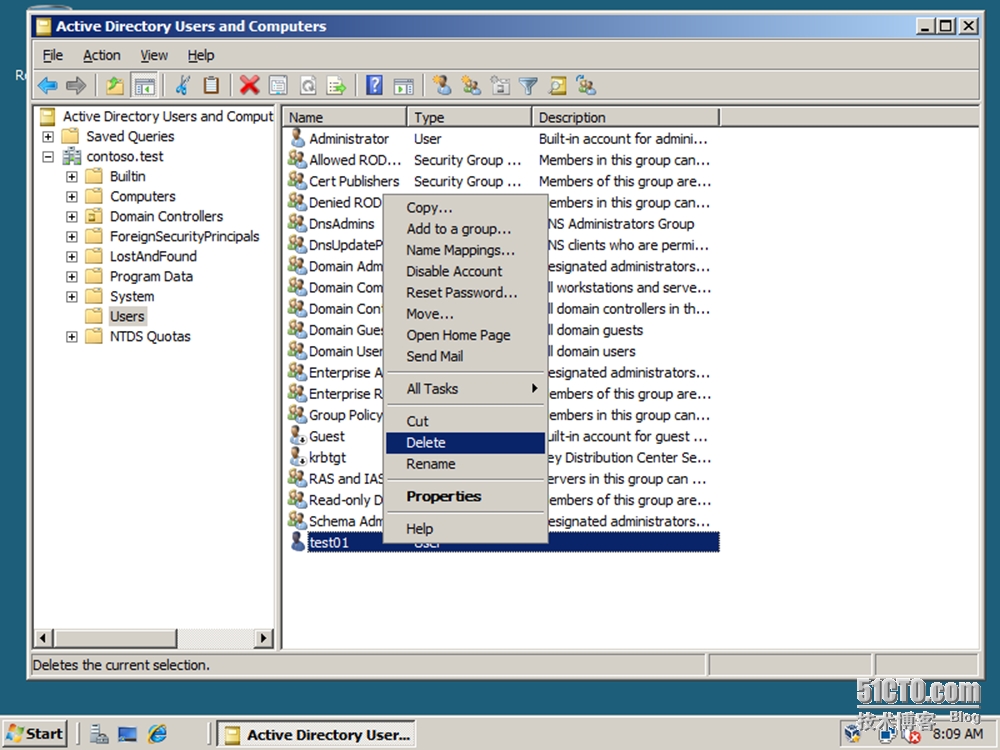Open the File menu
This screenshot has height=750, width=1000.
tap(52, 55)
